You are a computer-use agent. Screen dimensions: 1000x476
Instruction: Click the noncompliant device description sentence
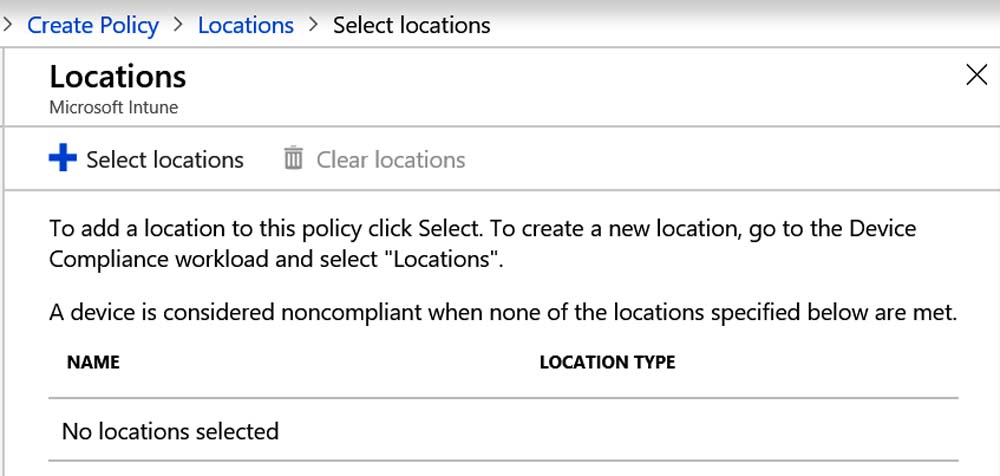click(x=503, y=313)
